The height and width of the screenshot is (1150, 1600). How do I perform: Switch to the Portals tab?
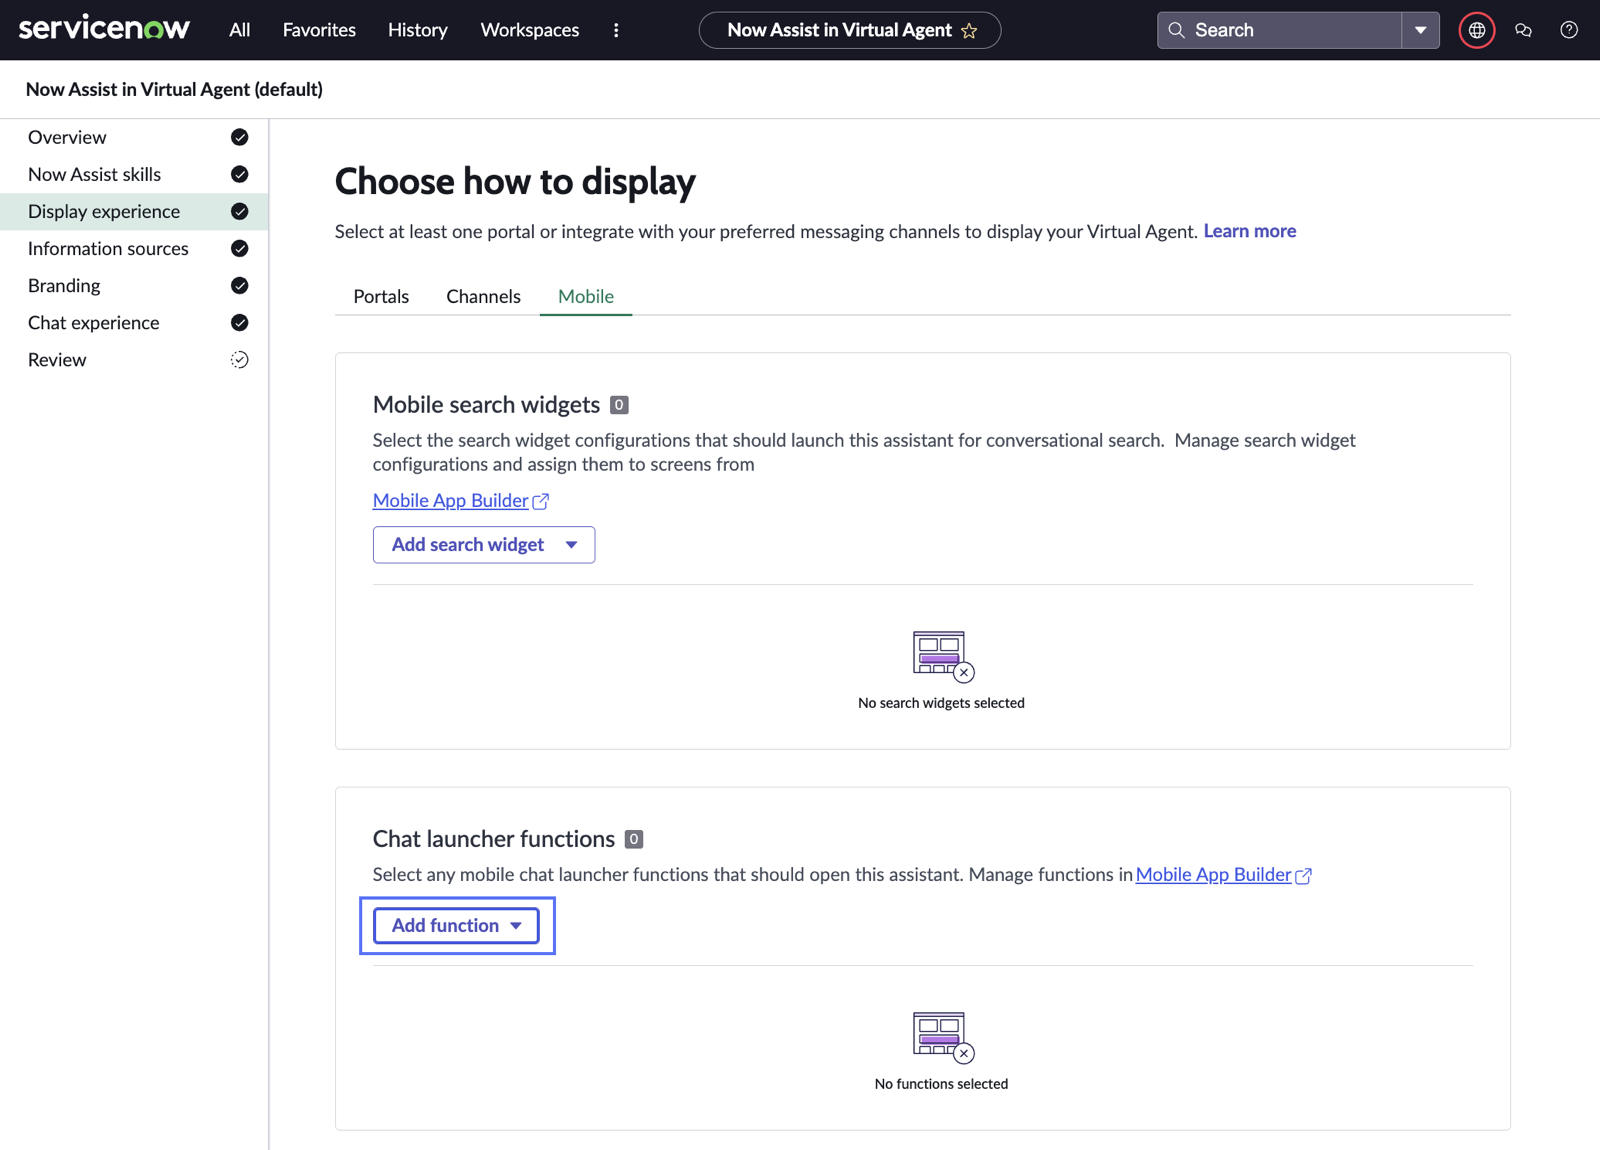click(x=381, y=296)
